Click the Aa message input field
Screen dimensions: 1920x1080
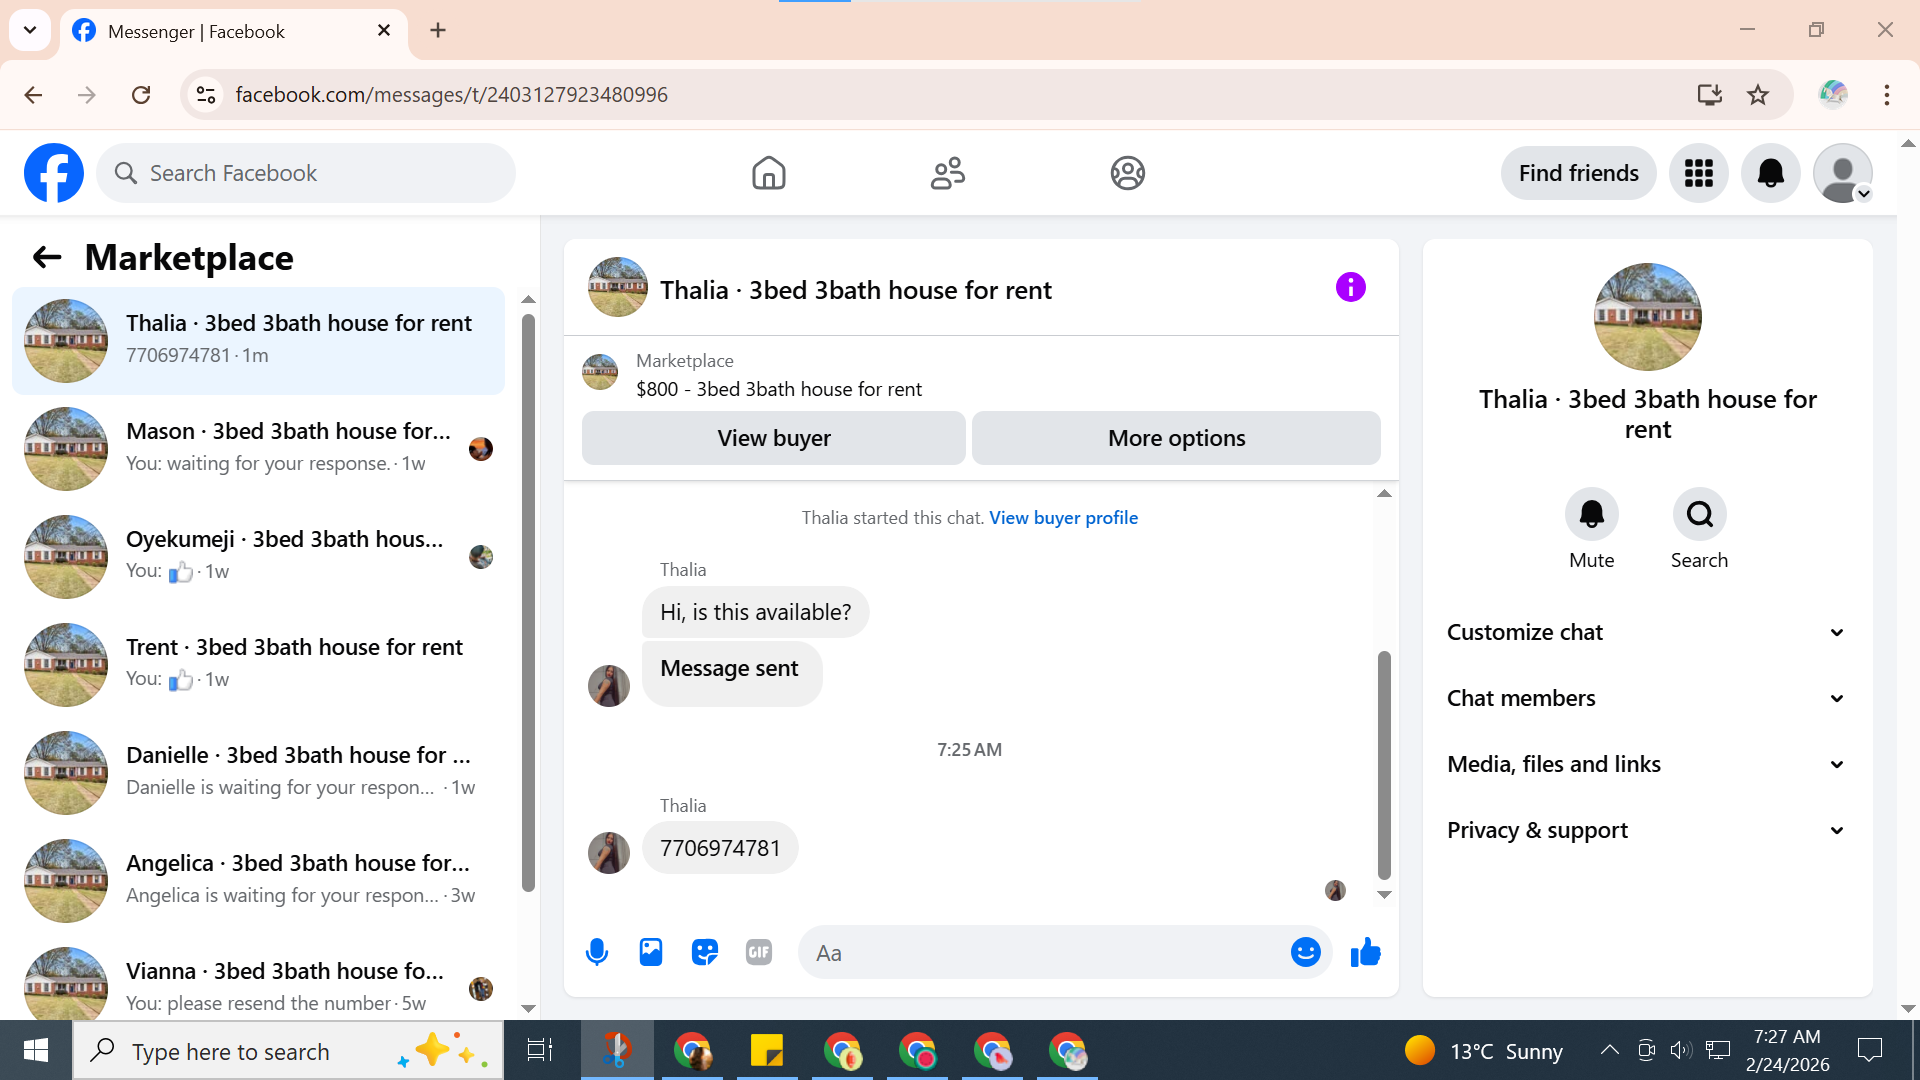pyautogui.click(x=1040, y=953)
